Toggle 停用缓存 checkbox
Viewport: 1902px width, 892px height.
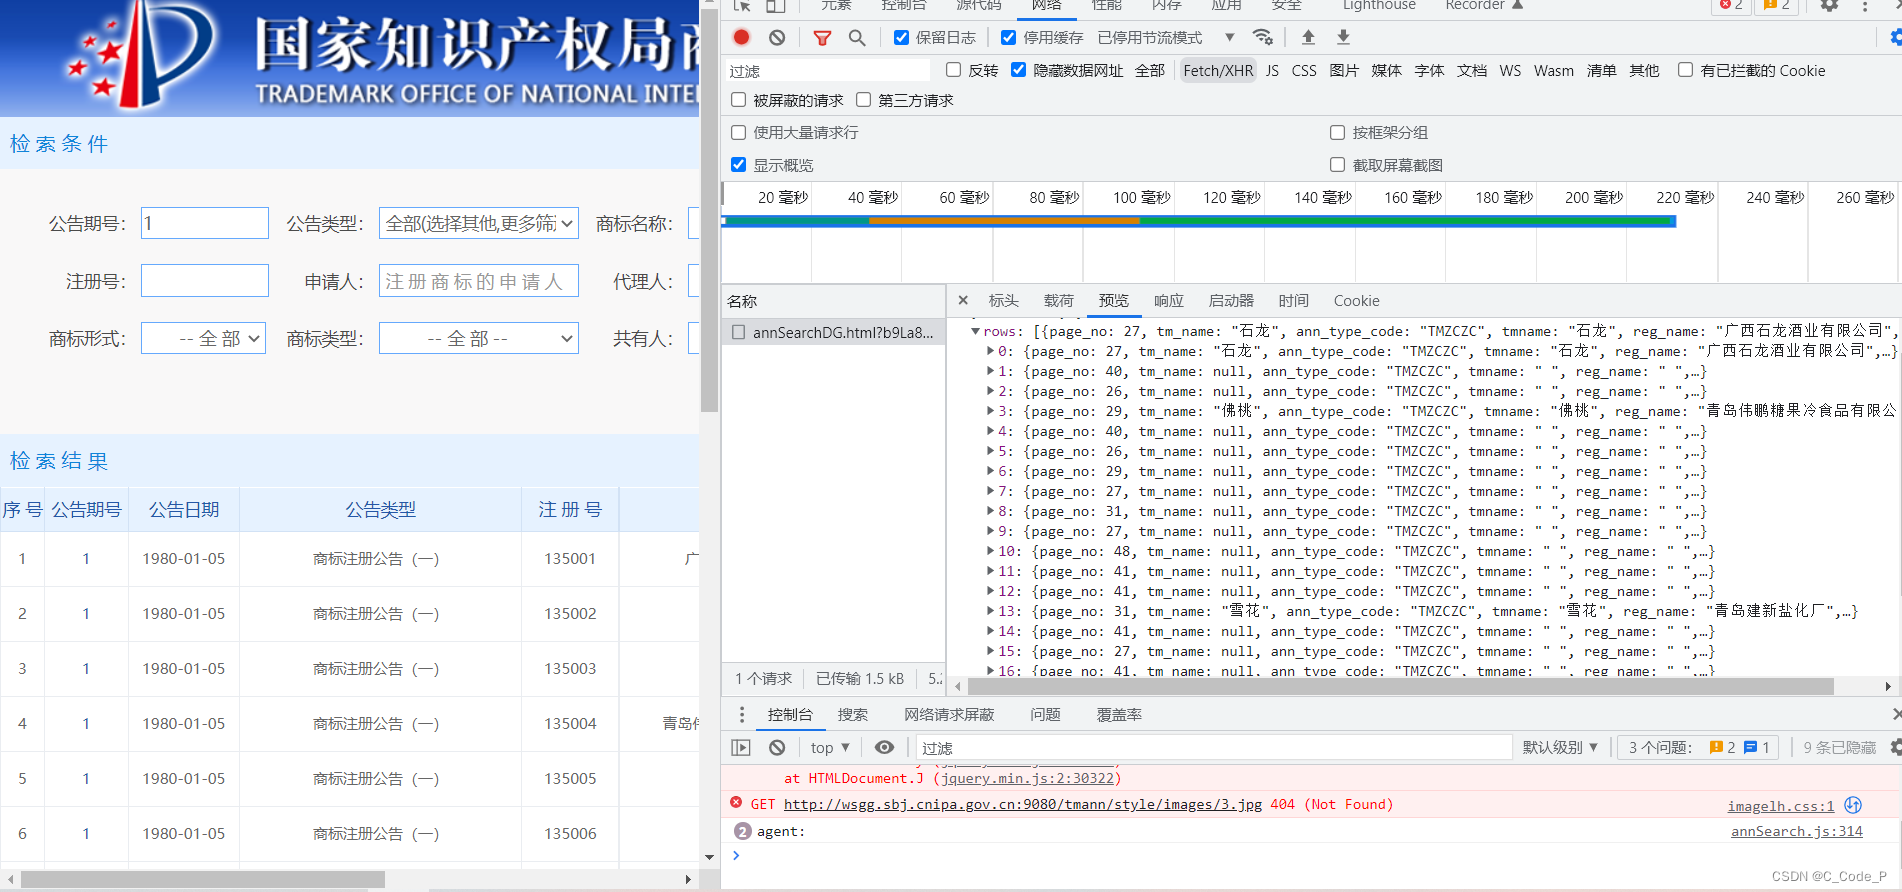1008,38
